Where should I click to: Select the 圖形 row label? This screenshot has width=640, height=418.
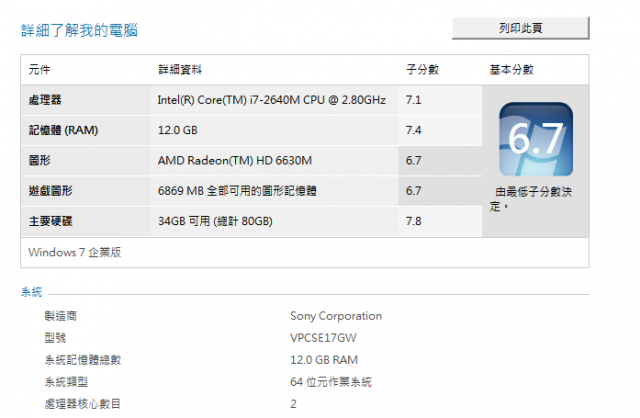(x=40, y=160)
